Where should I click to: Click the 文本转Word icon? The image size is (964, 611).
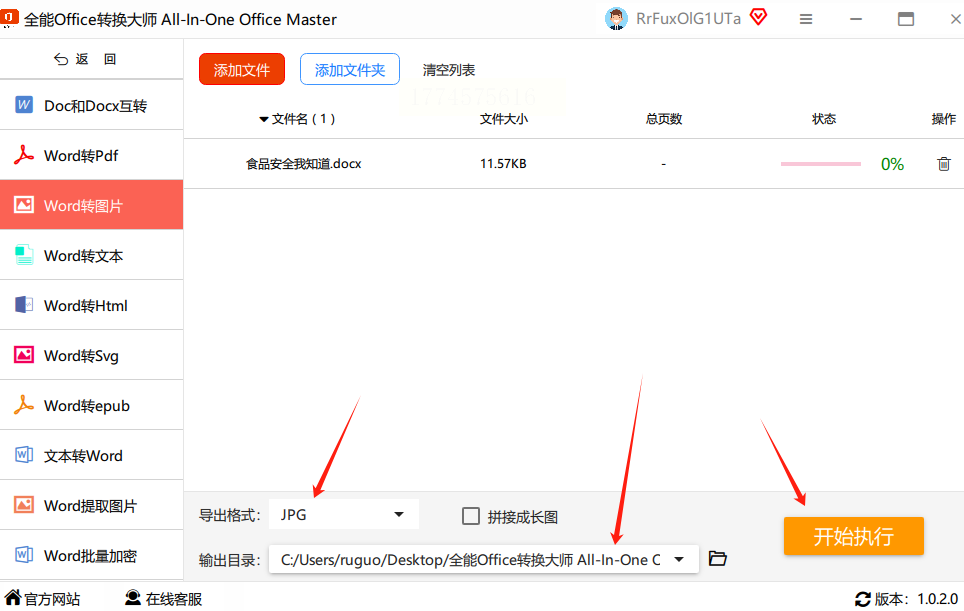click(x=24, y=455)
